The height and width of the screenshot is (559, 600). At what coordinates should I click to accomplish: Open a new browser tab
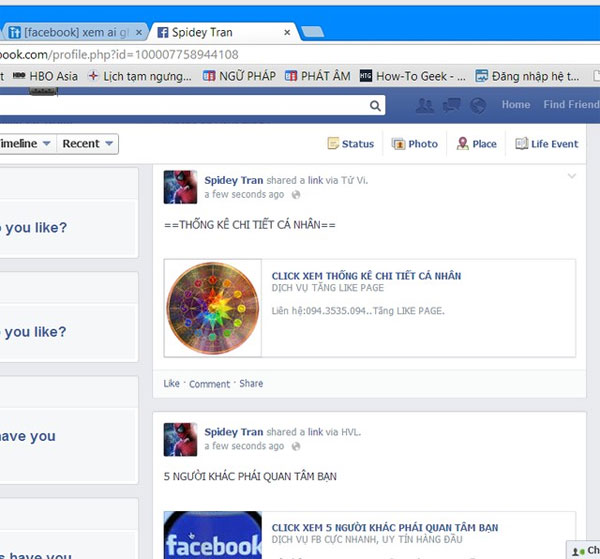pos(313,32)
